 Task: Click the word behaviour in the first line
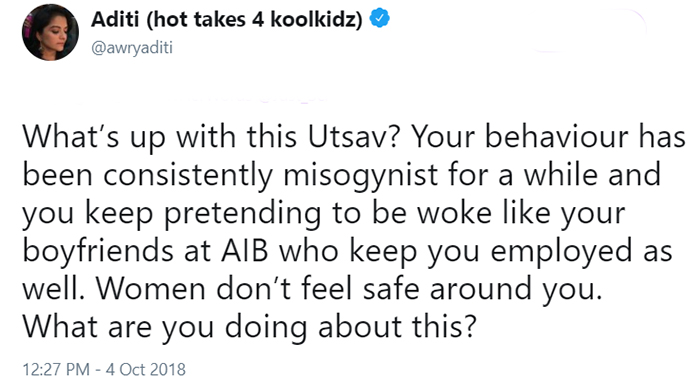pos(557,137)
